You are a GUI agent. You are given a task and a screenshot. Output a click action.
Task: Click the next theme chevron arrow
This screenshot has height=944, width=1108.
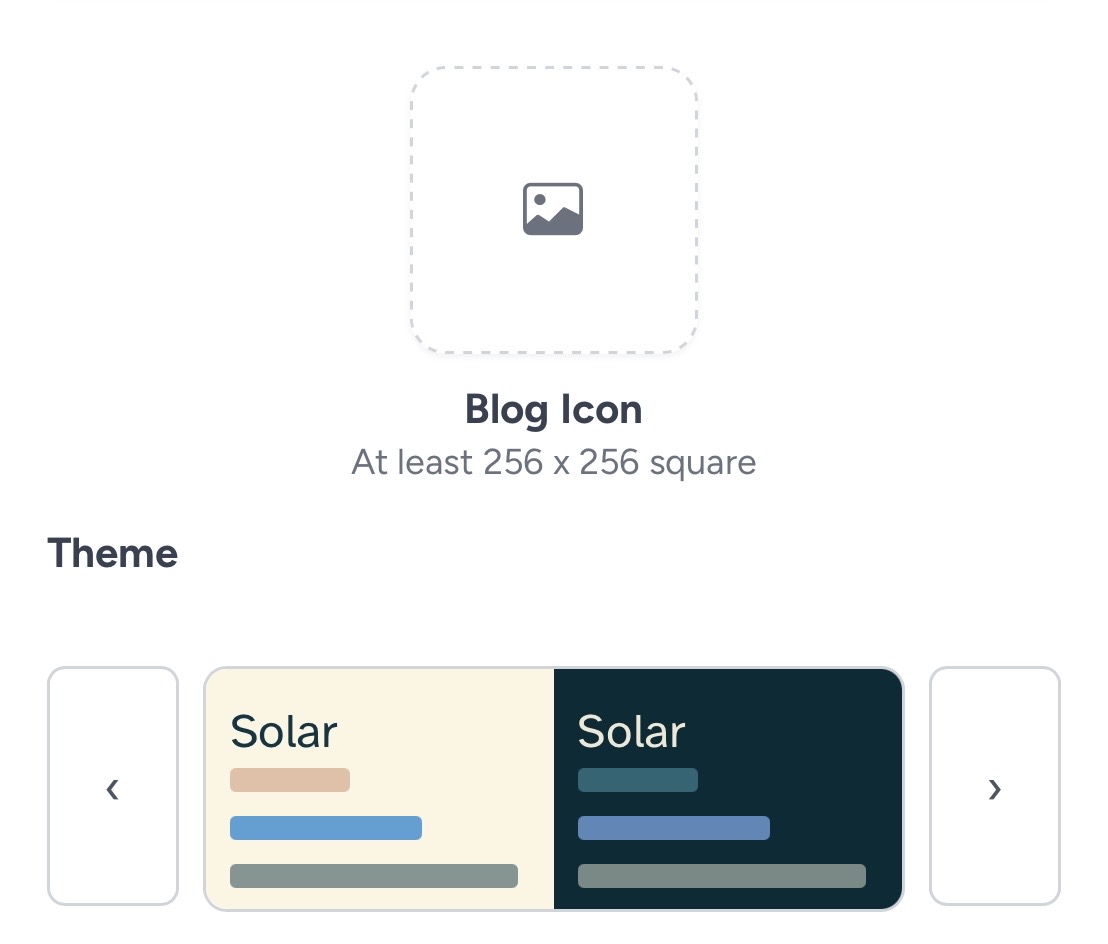994,788
